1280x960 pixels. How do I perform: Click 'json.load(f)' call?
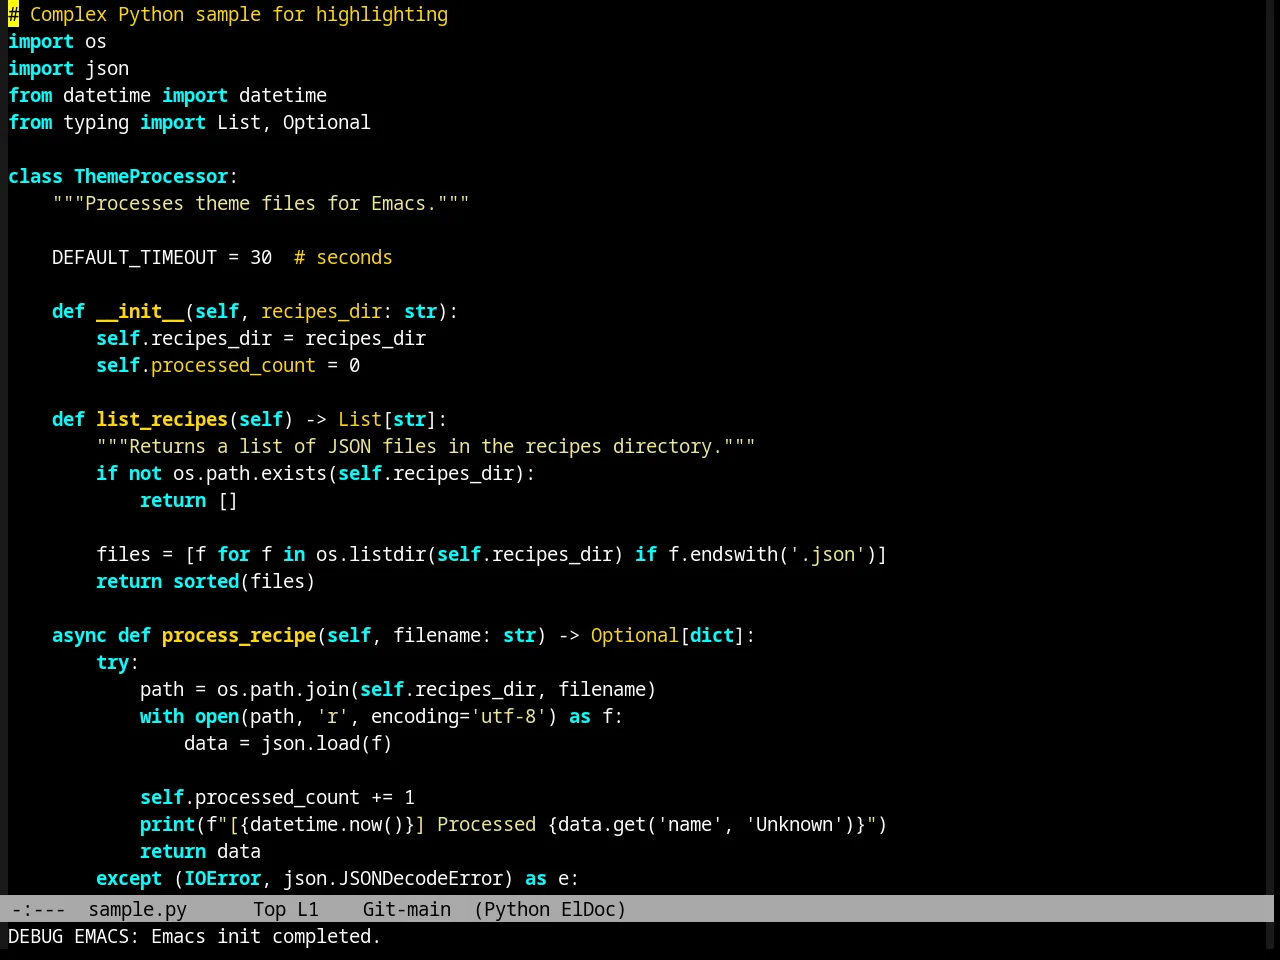[327, 743]
